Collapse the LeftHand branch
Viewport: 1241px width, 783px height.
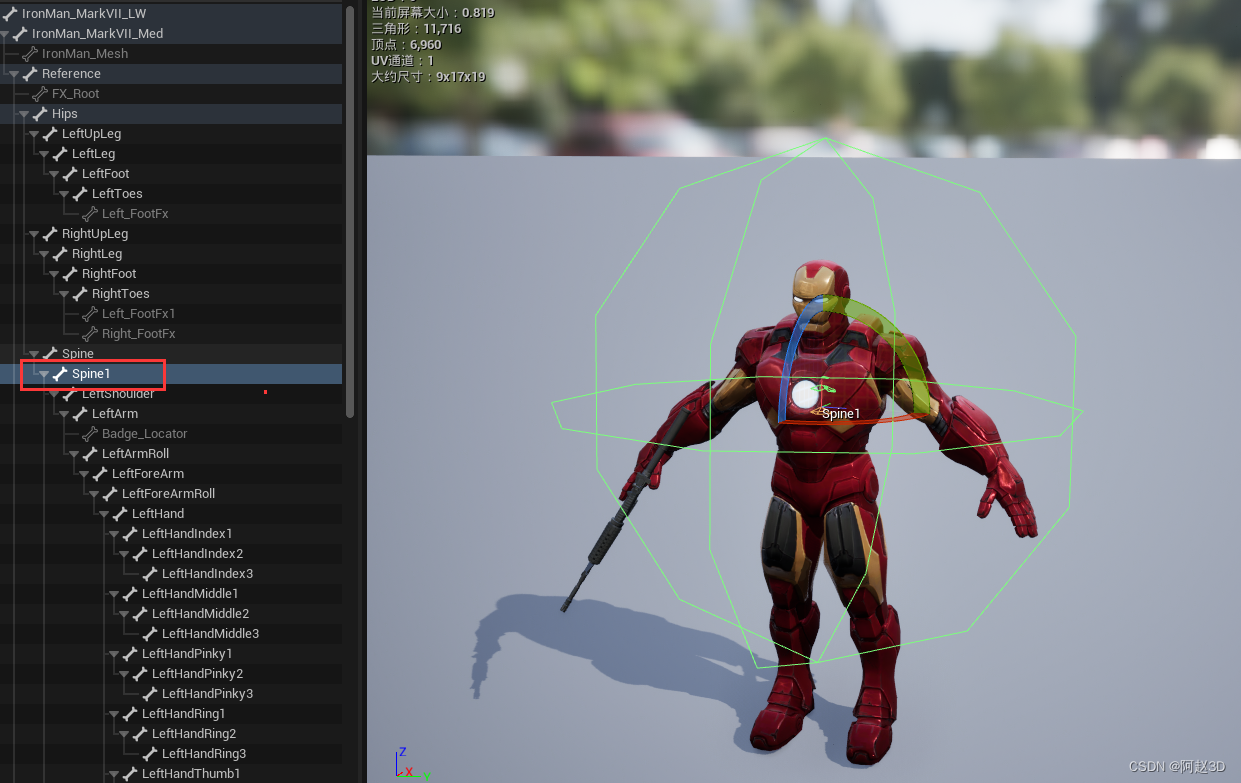tap(104, 514)
